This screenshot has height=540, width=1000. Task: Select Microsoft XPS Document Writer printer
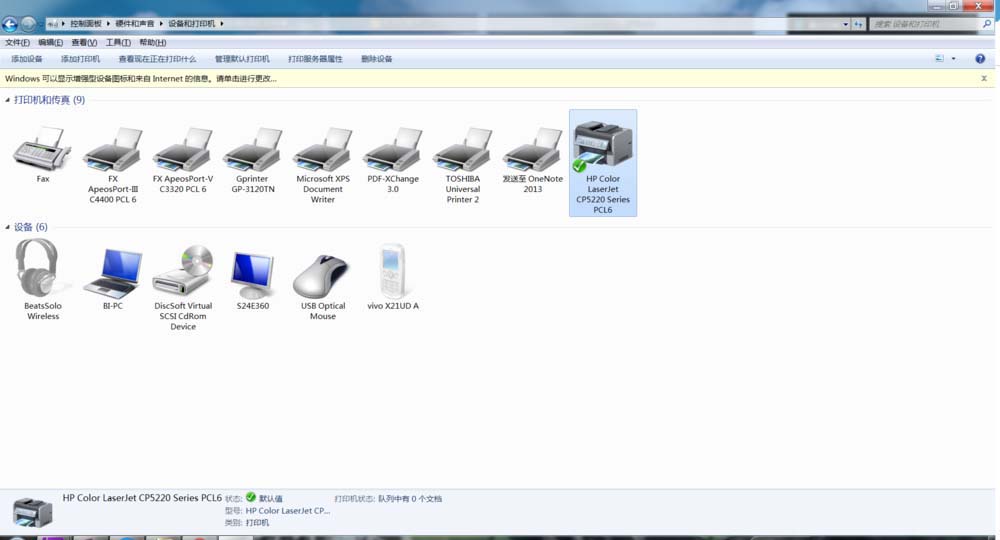pos(323,149)
